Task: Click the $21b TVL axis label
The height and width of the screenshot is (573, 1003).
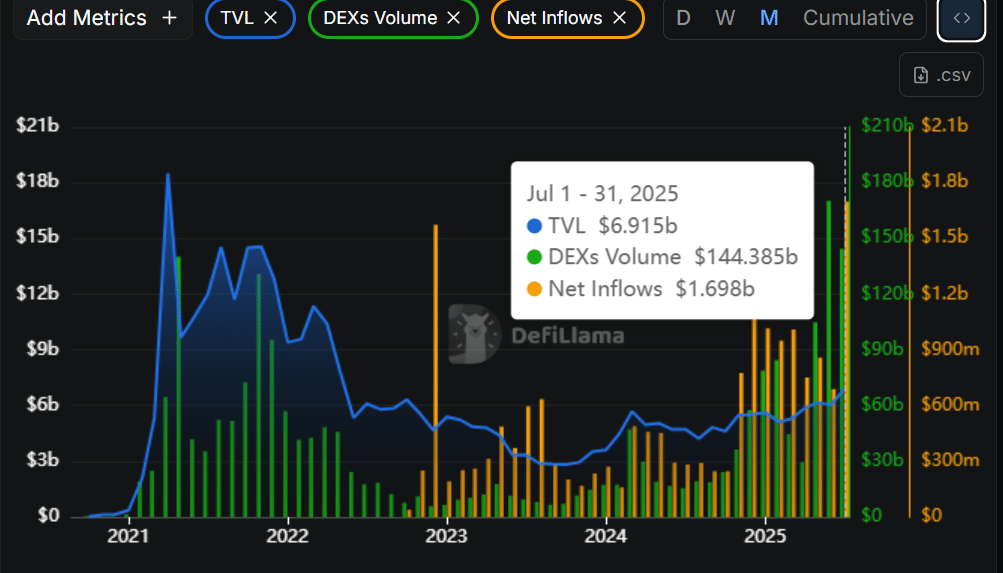Action: click(38, 125)
